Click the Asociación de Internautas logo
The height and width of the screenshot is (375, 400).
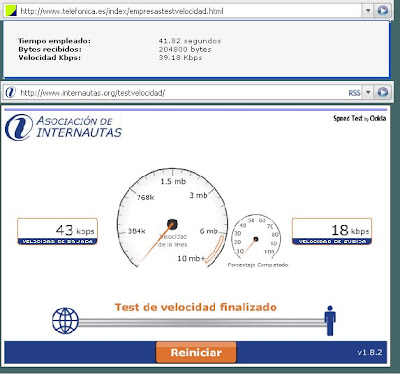pyautogui.click(x=63, y=127)
